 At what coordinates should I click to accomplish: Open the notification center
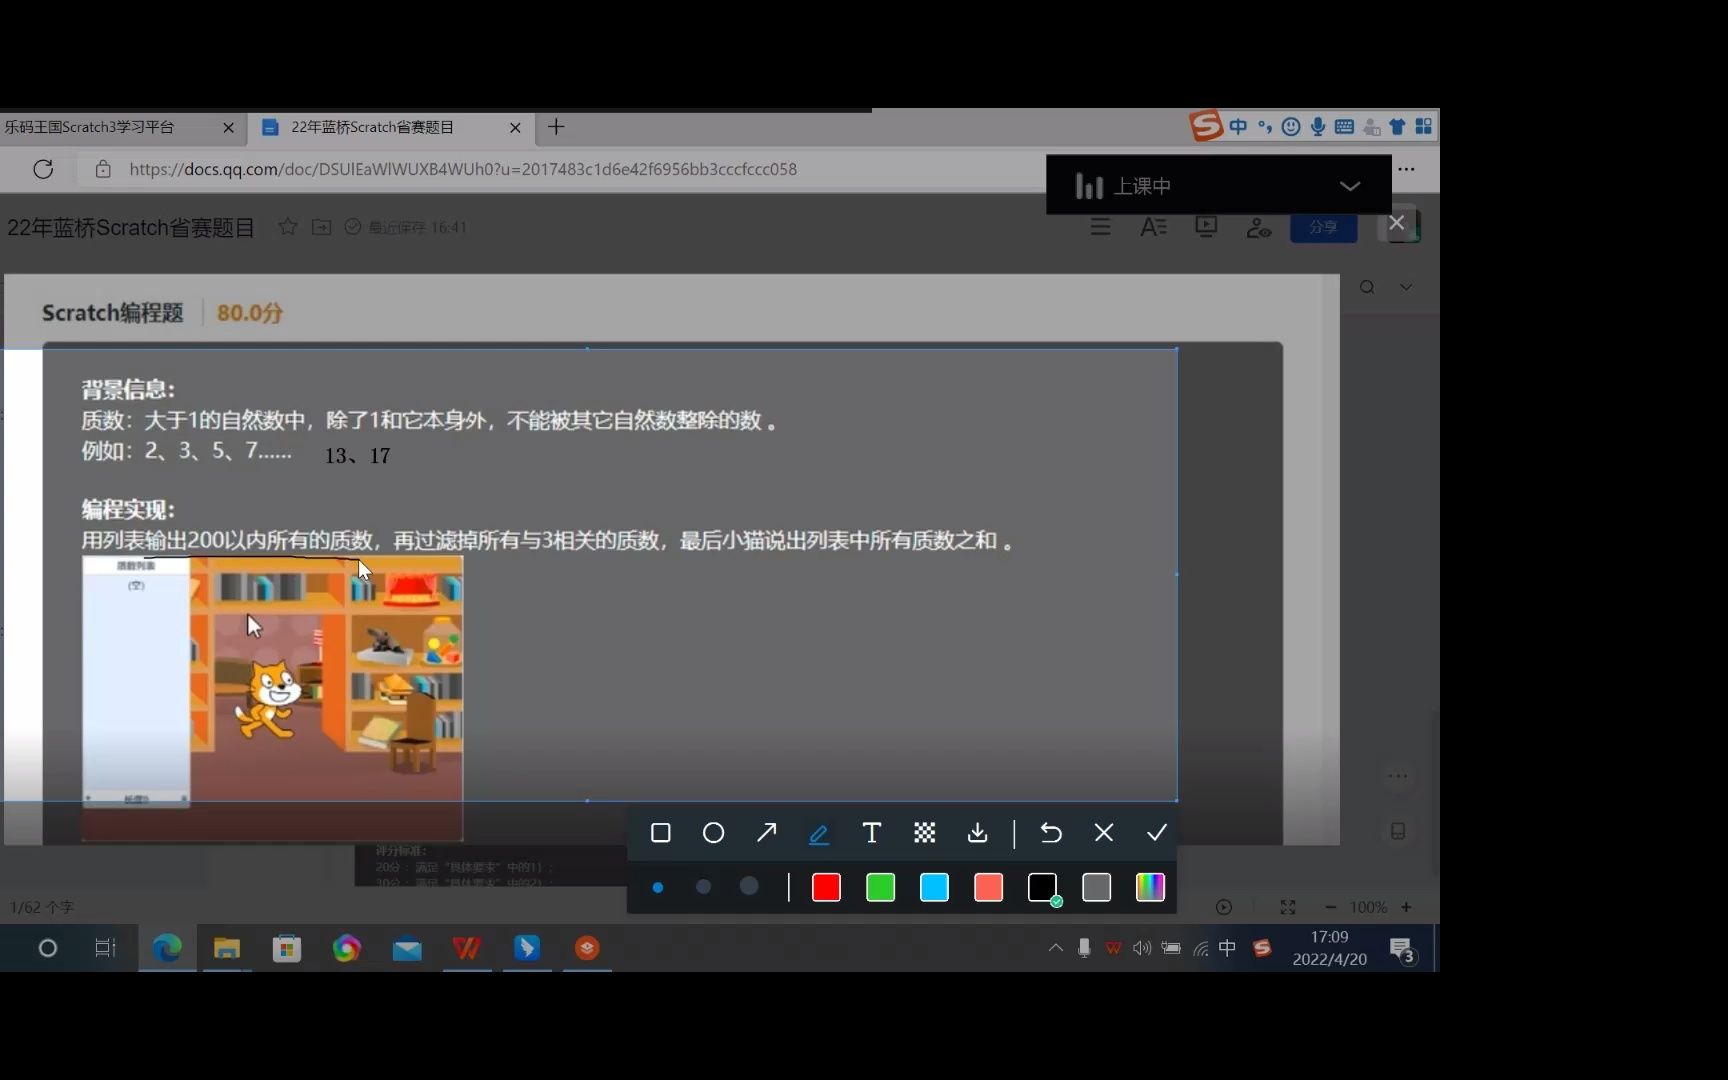[x=1402, y=949]
